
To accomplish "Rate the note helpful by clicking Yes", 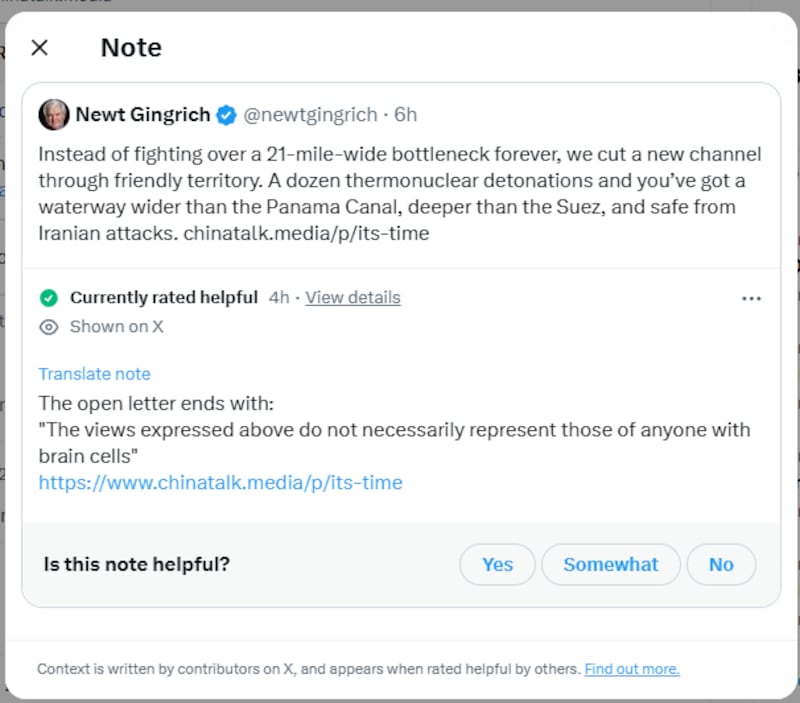I will [x=497, y=564].
